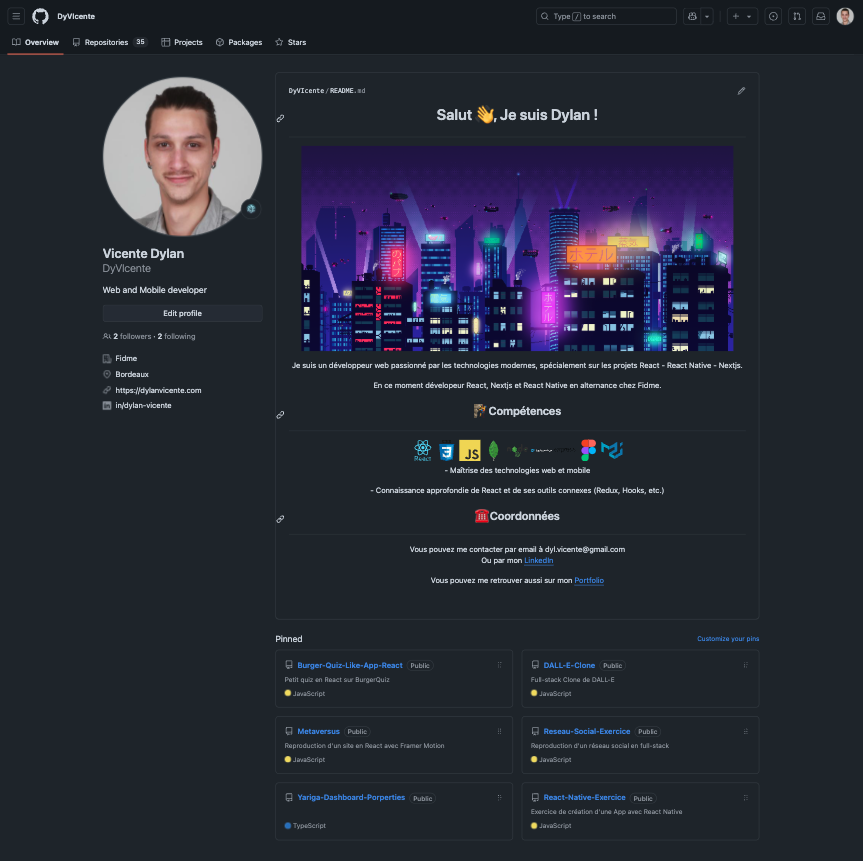
Task: Select the MongoDB icon under Compétences
Action: tap(493, 450)
